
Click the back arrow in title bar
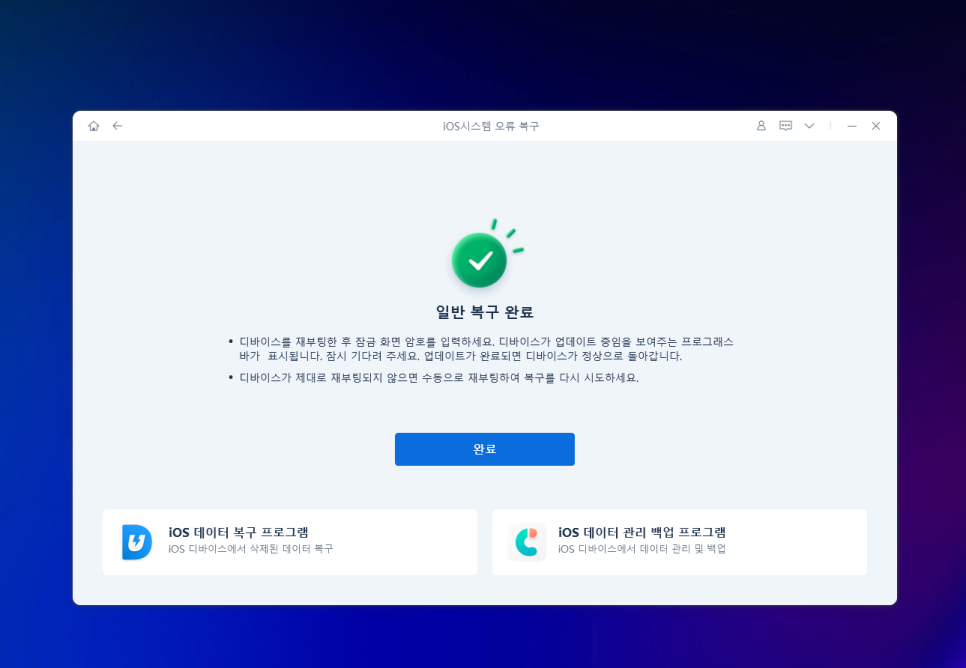coord(117,126)
